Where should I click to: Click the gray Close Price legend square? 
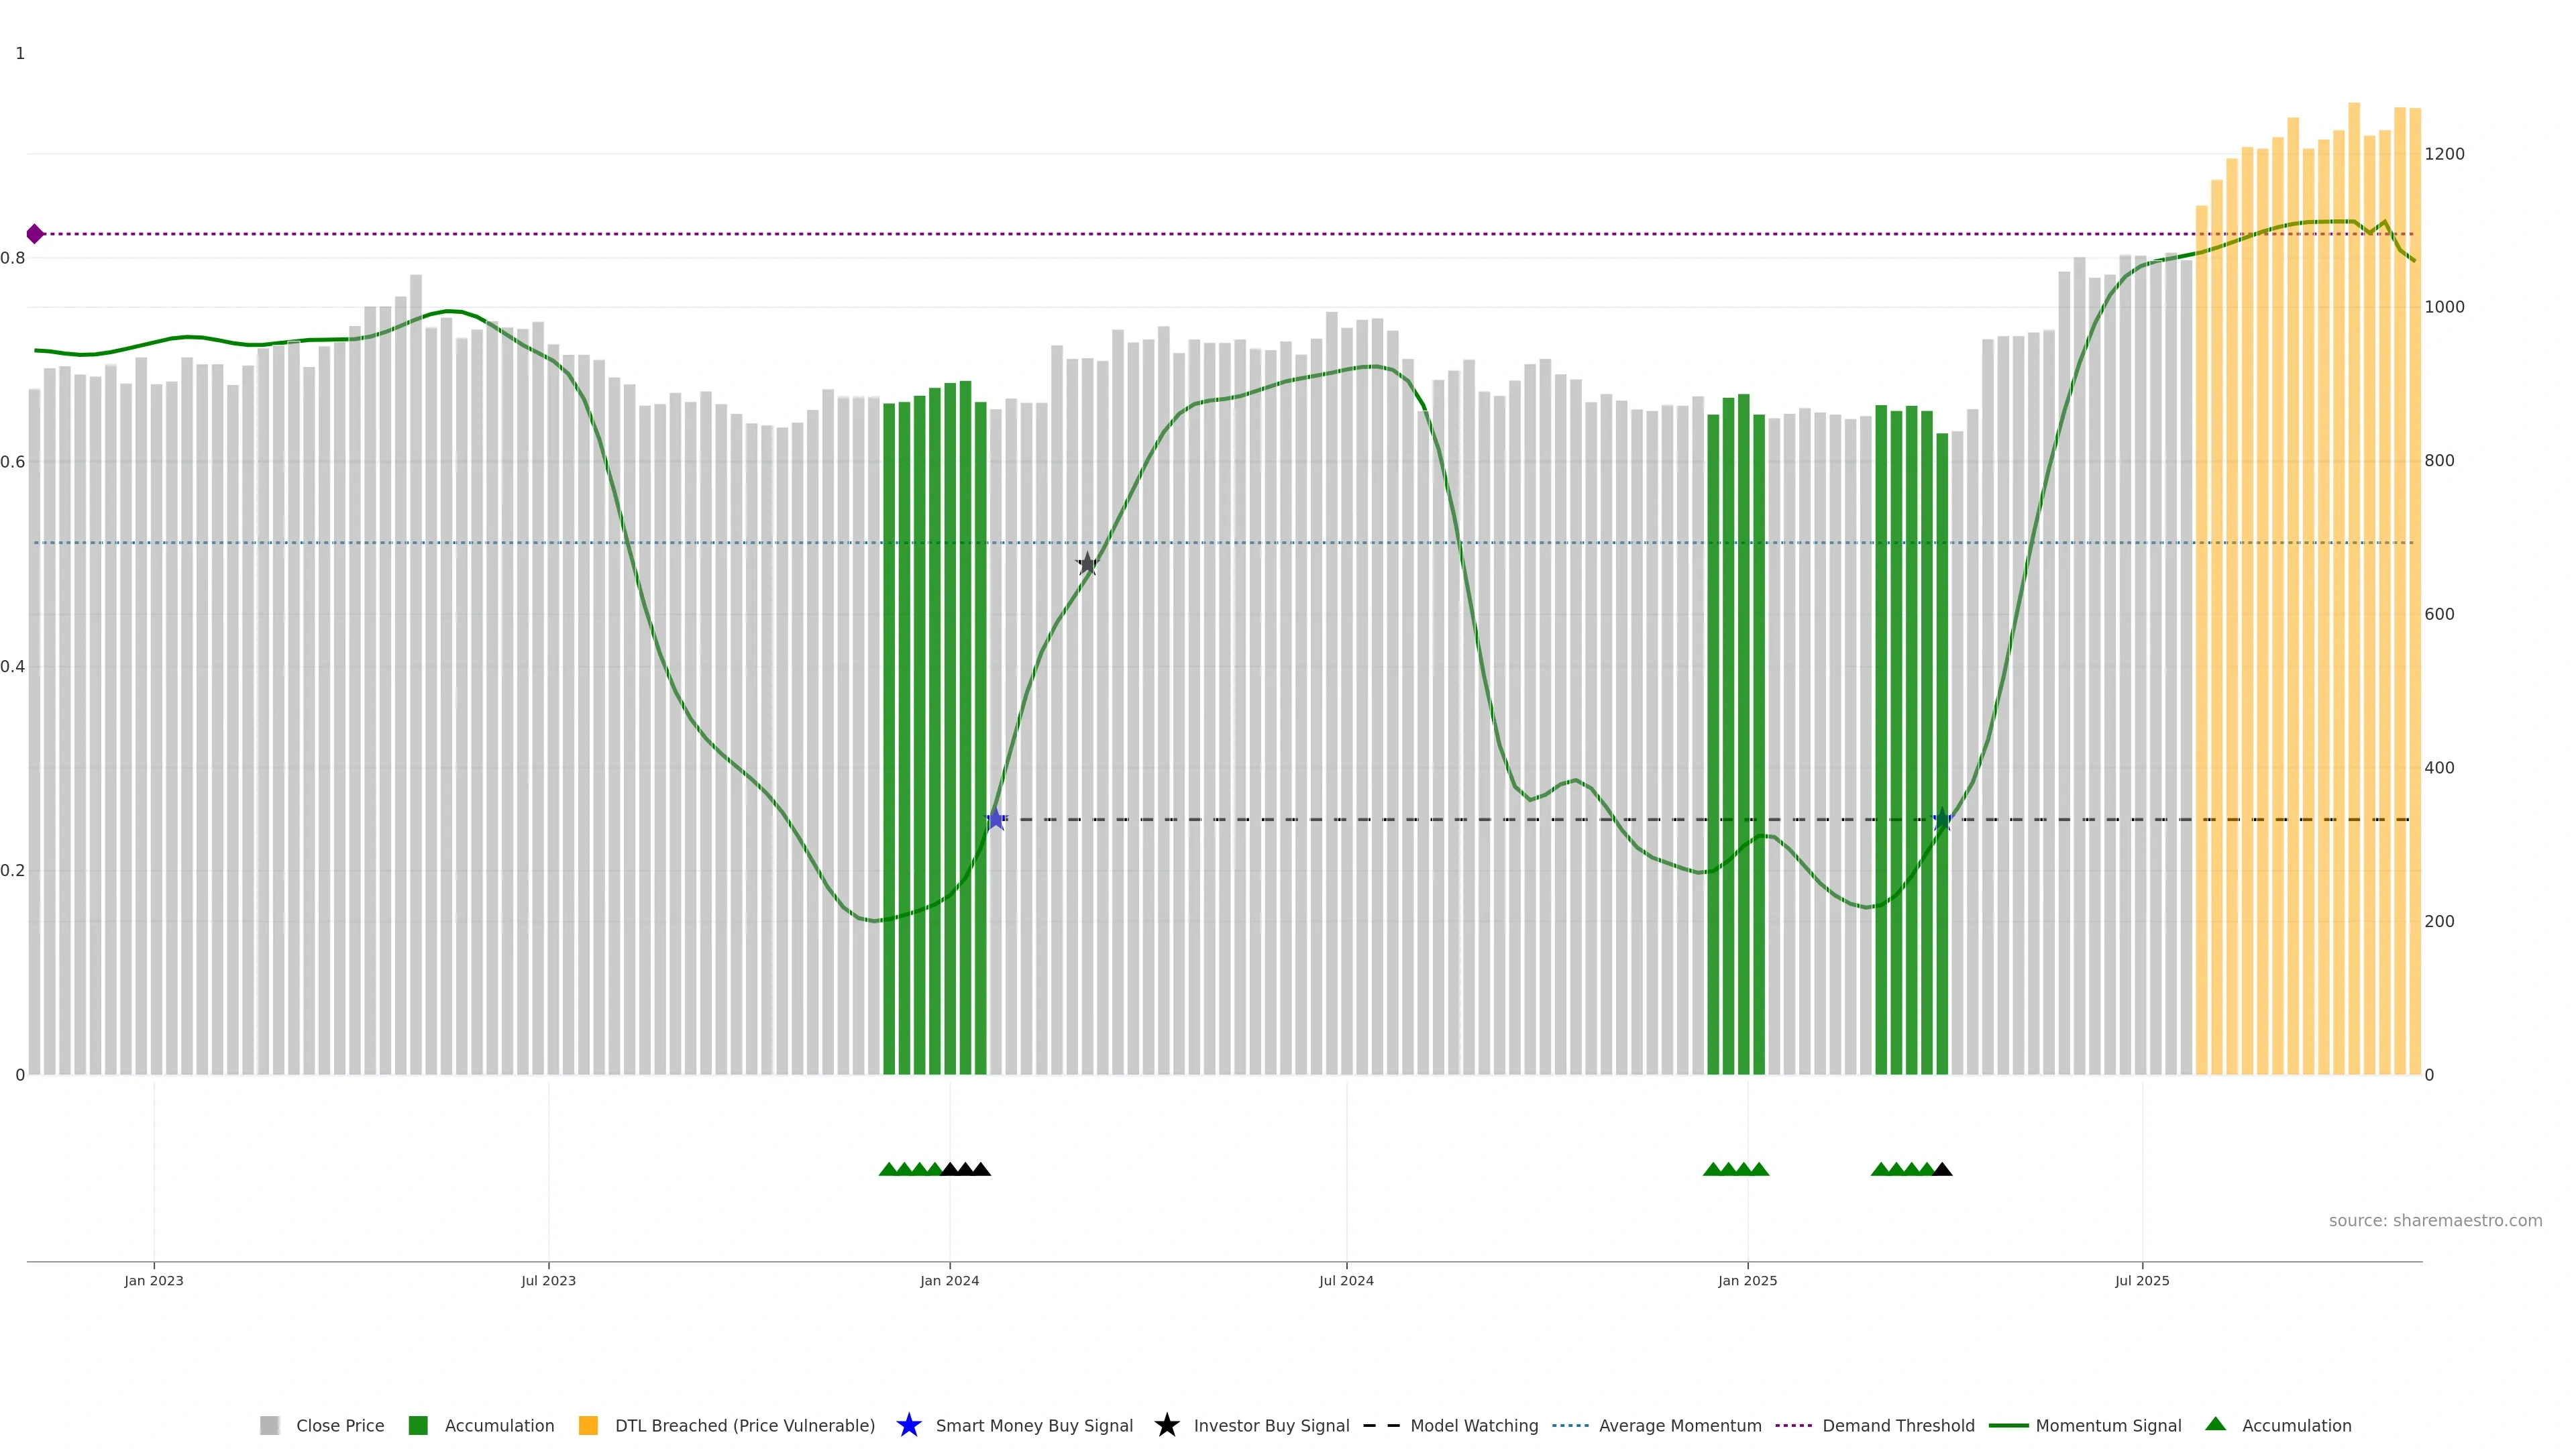[269, 1425]
